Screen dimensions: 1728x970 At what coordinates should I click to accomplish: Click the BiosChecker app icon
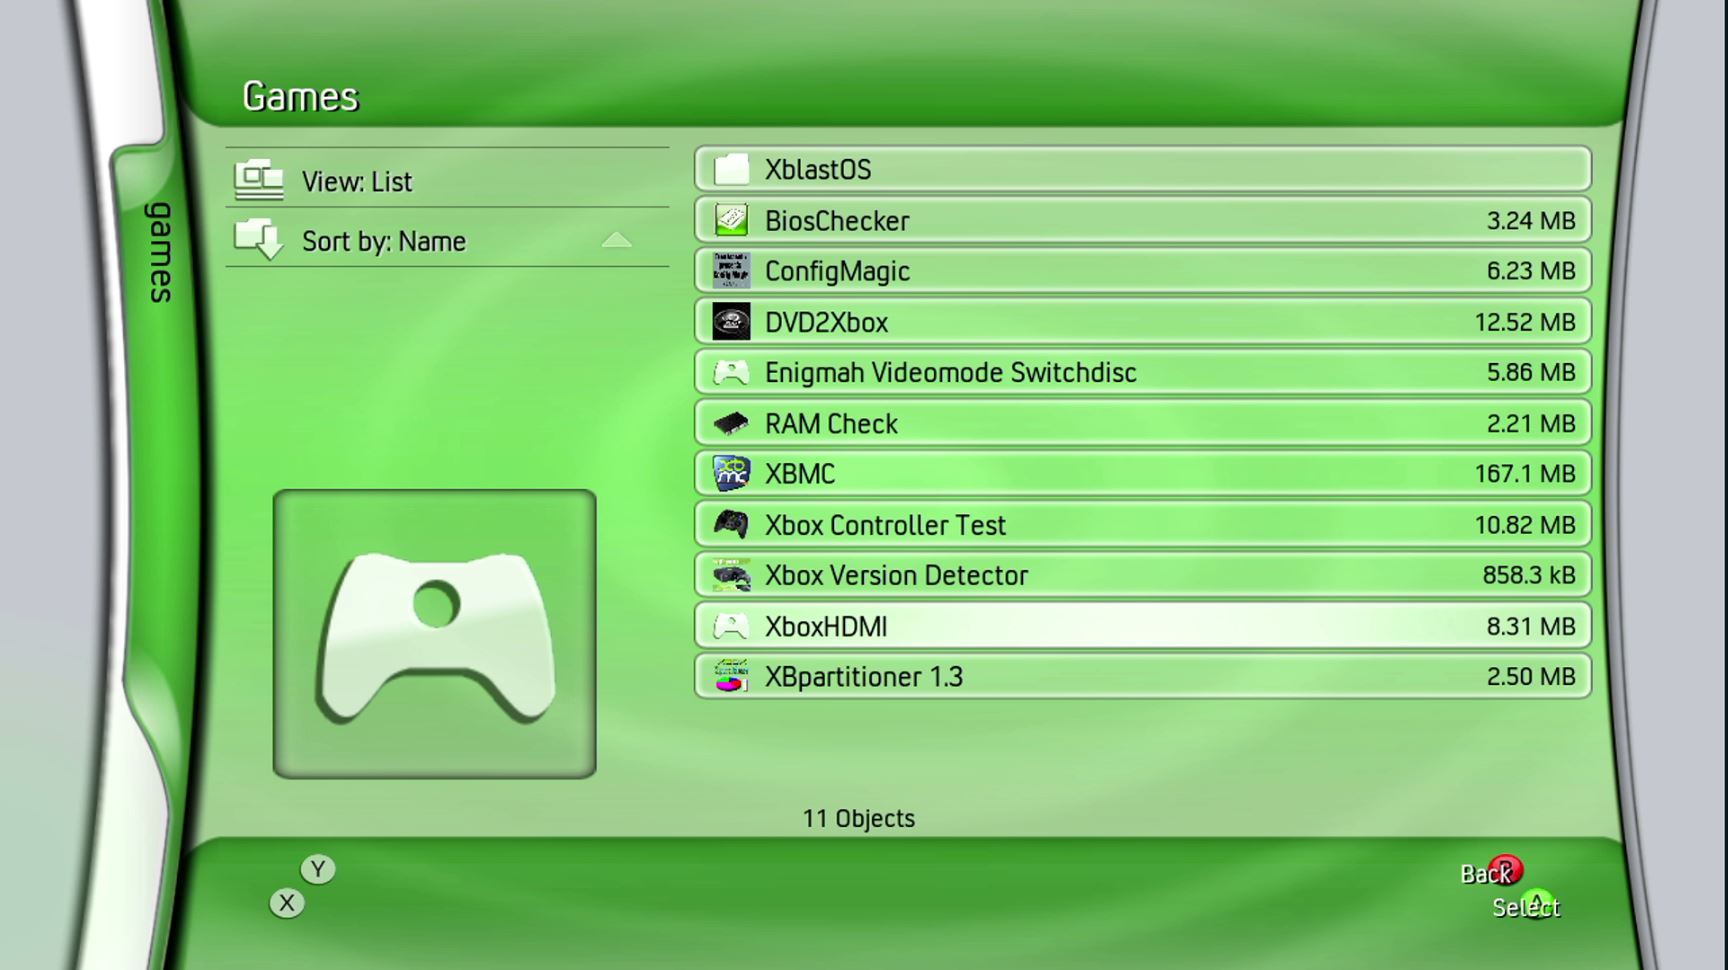coord(731,220)
